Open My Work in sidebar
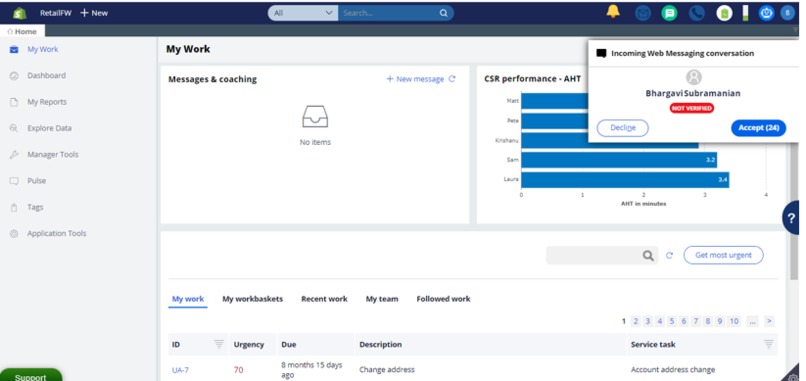 [43, 49]
